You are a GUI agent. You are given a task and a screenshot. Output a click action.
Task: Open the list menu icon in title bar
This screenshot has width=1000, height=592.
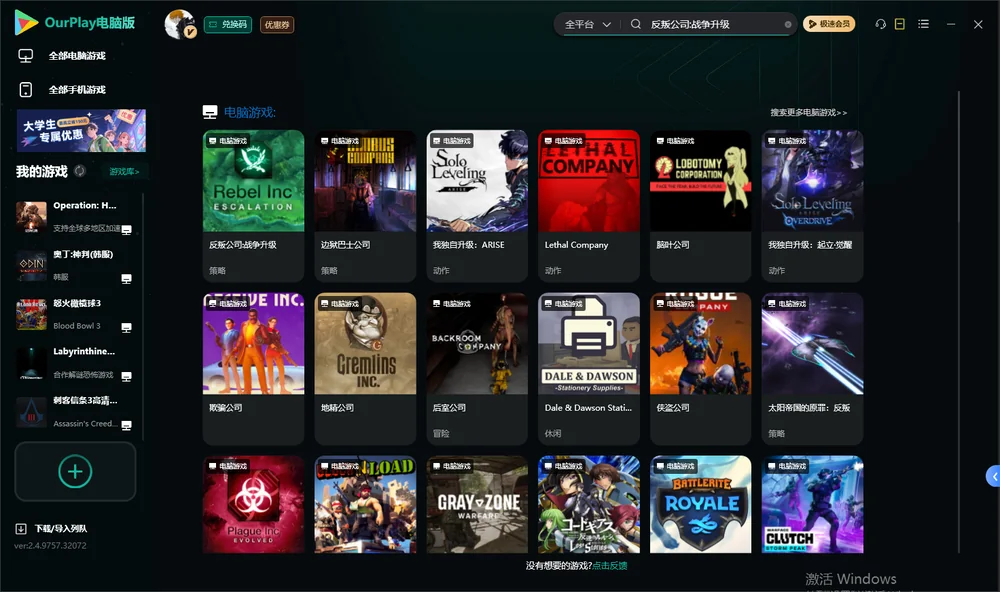coord(923,24)
